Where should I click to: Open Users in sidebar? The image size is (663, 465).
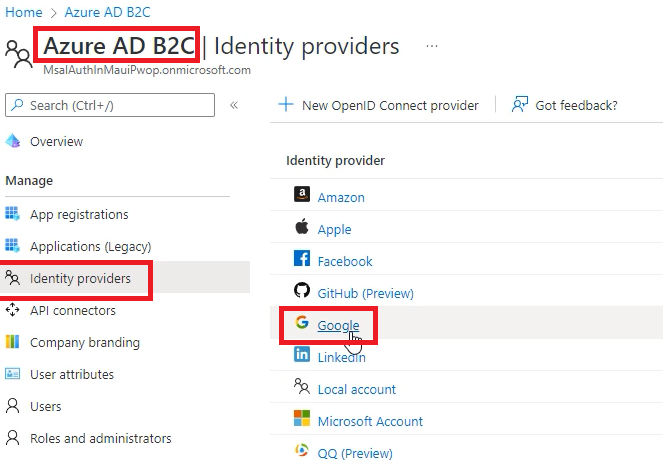pos(46,406)
